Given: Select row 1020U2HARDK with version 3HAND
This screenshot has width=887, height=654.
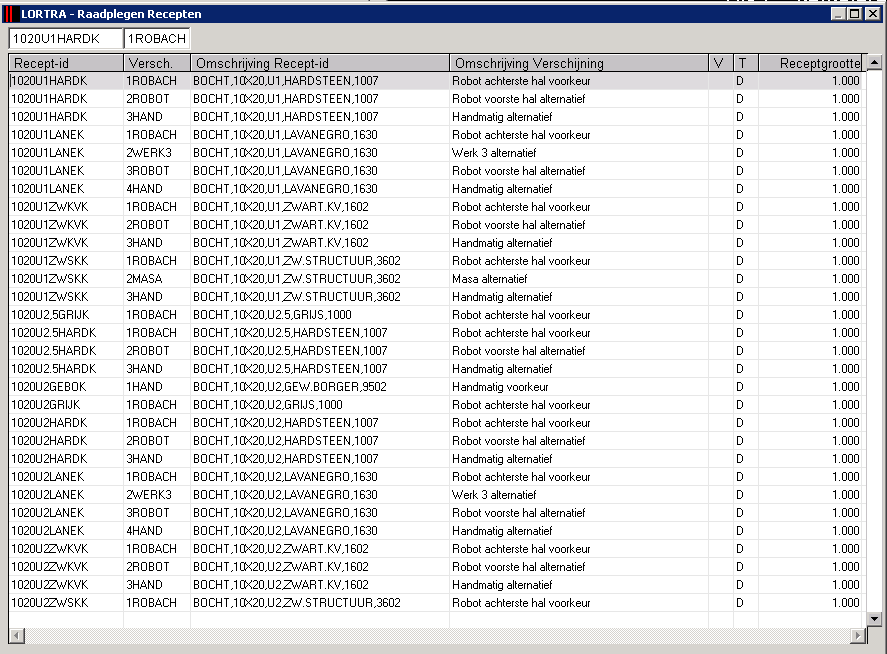Looking at the screenshot, I should (x=438, y=459).
